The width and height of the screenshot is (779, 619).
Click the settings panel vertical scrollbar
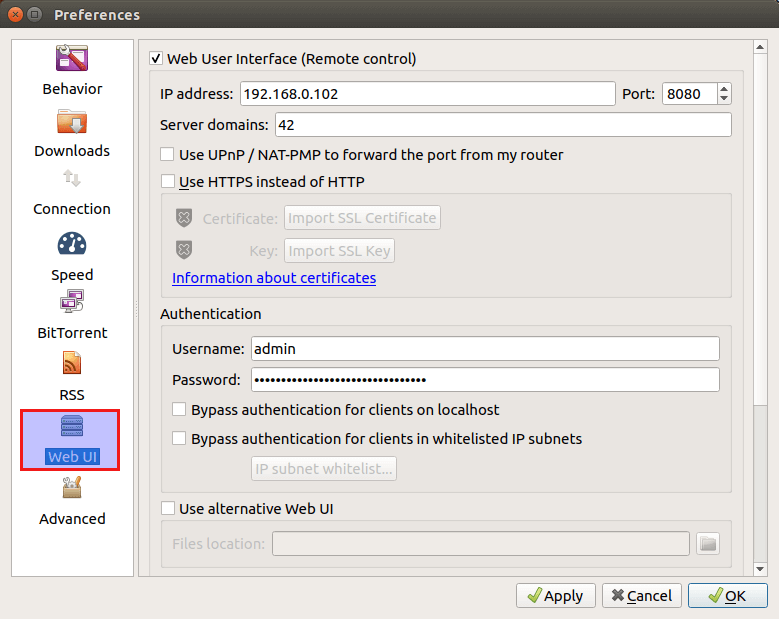coord(759,300)
